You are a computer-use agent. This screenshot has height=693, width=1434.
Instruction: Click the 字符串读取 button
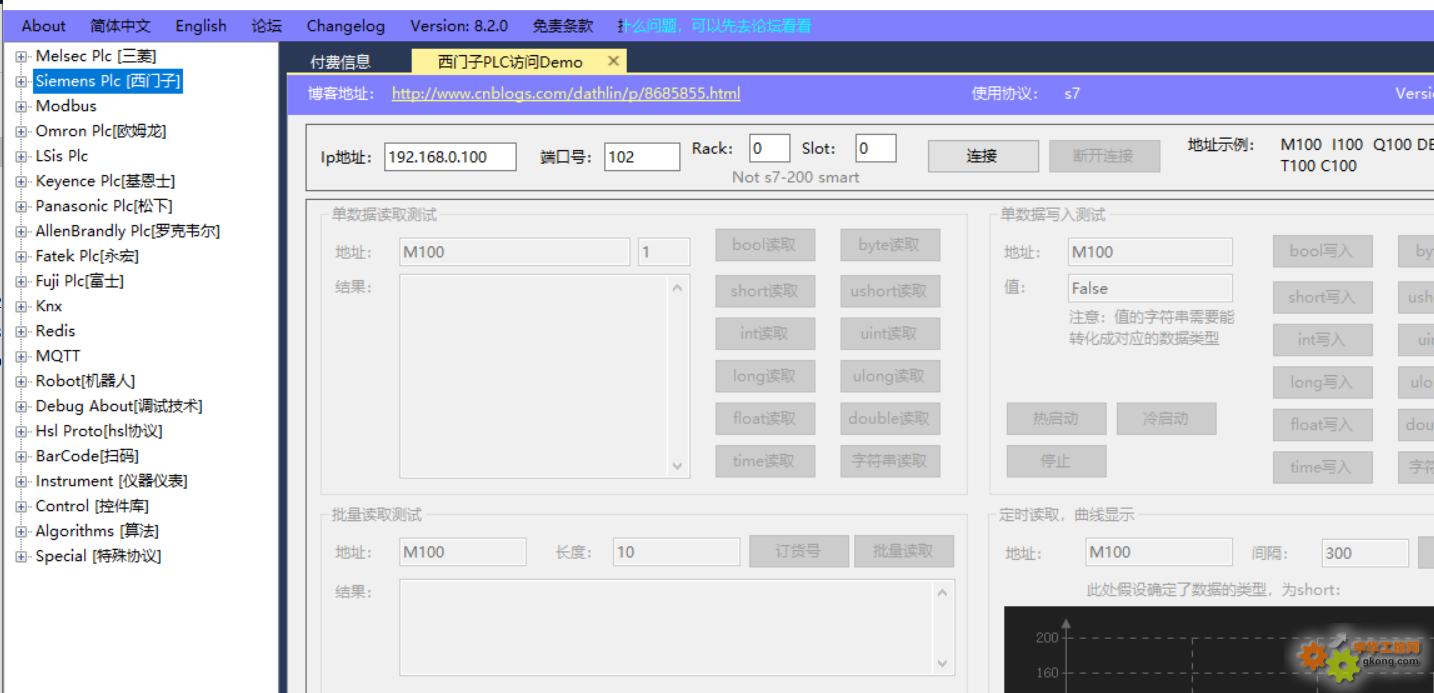890,461
